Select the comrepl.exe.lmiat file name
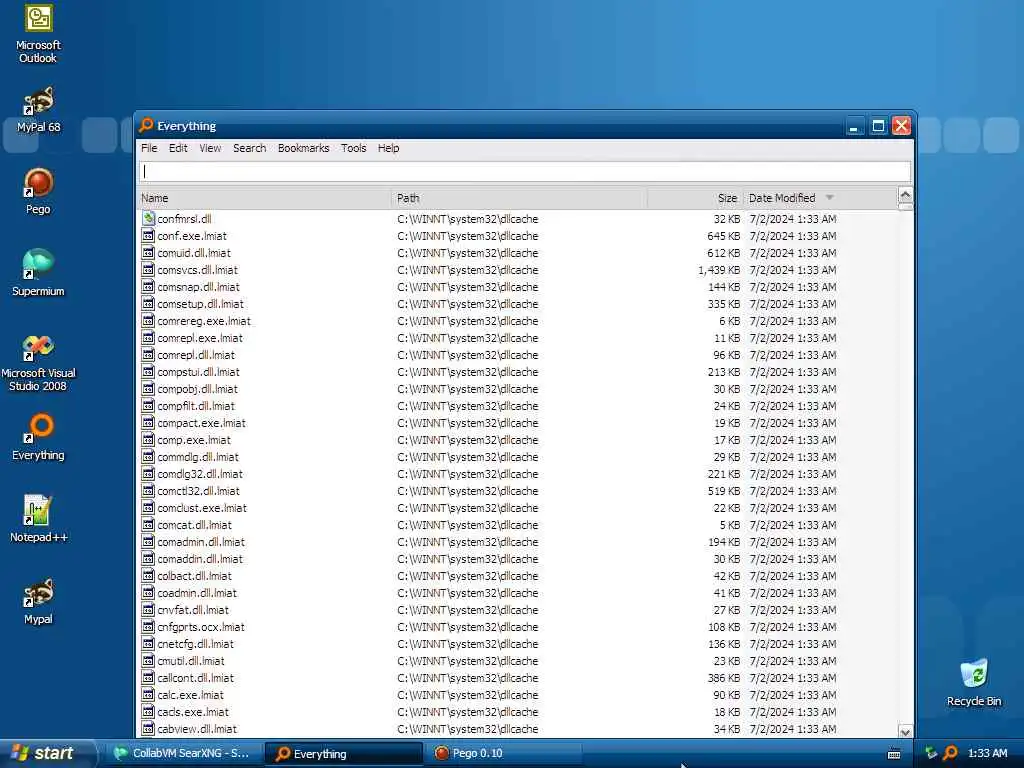Screen dimensions: 1024x768 tap(200, 338)
